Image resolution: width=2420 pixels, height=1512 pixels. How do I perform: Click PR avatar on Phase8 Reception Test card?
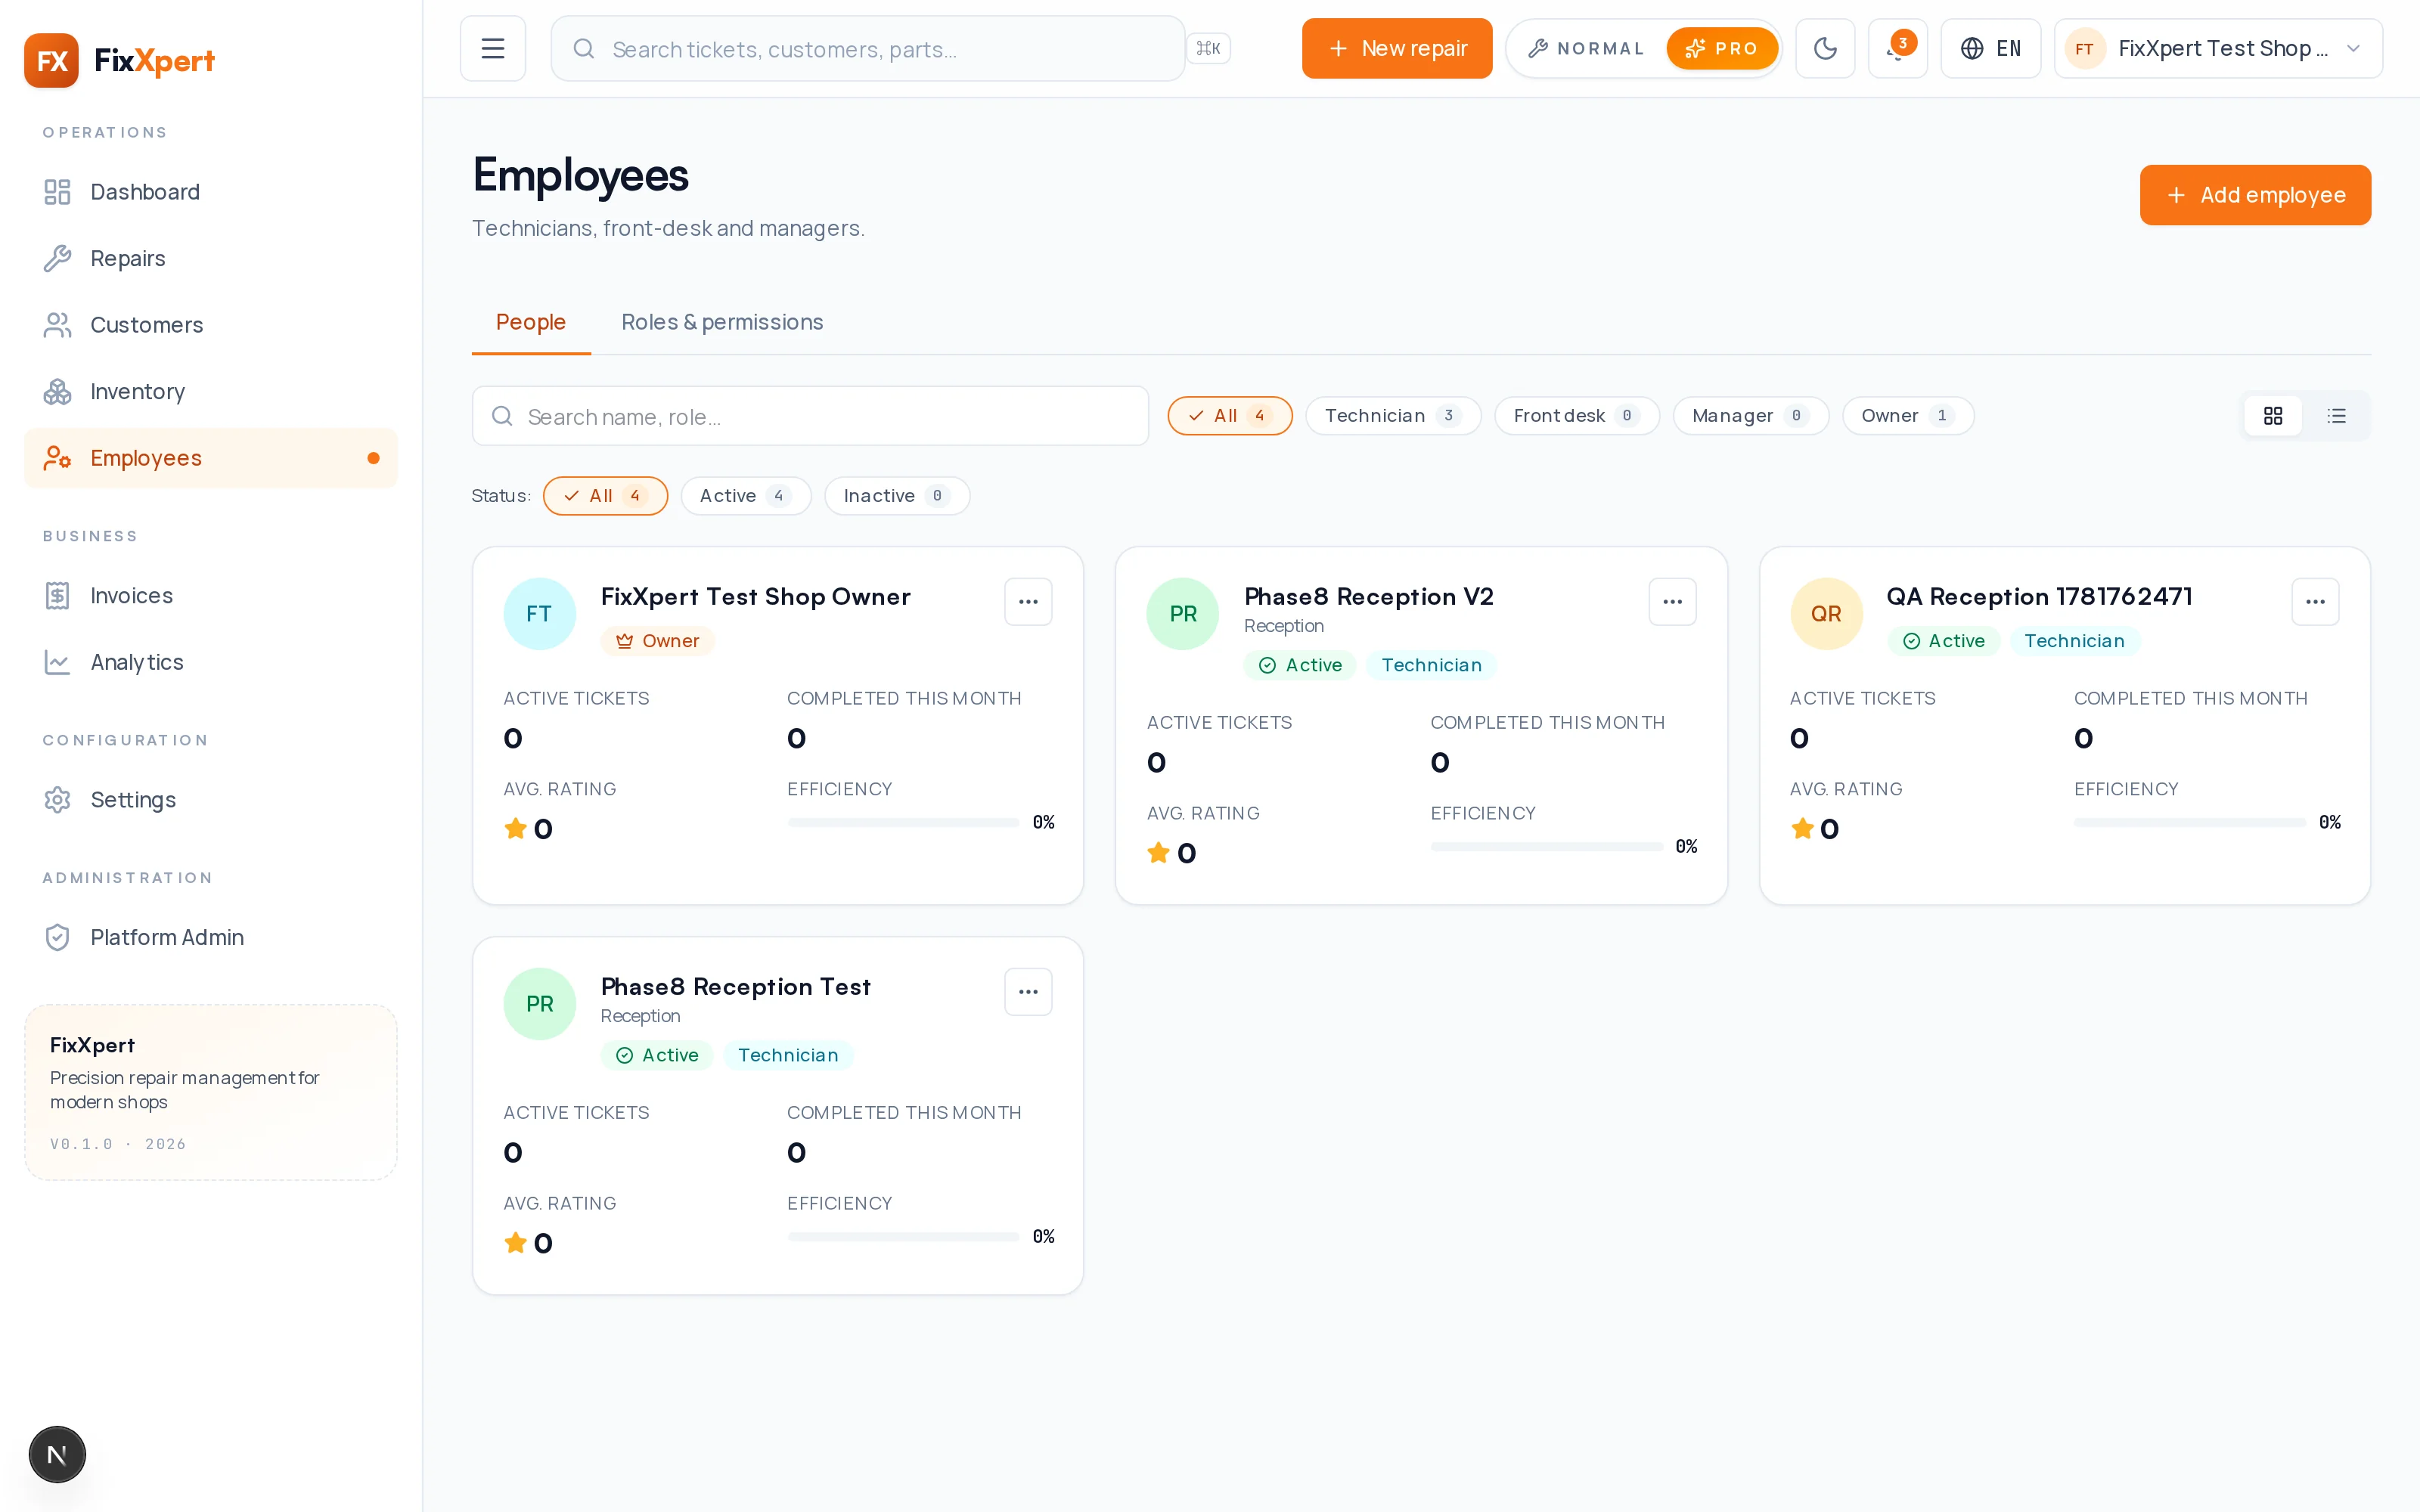tap(539, 1004)
